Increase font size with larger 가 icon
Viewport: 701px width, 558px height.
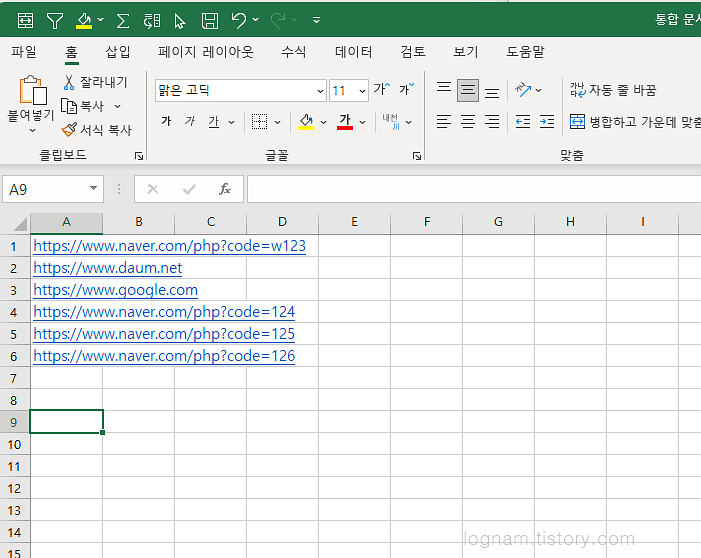(382, 89)
